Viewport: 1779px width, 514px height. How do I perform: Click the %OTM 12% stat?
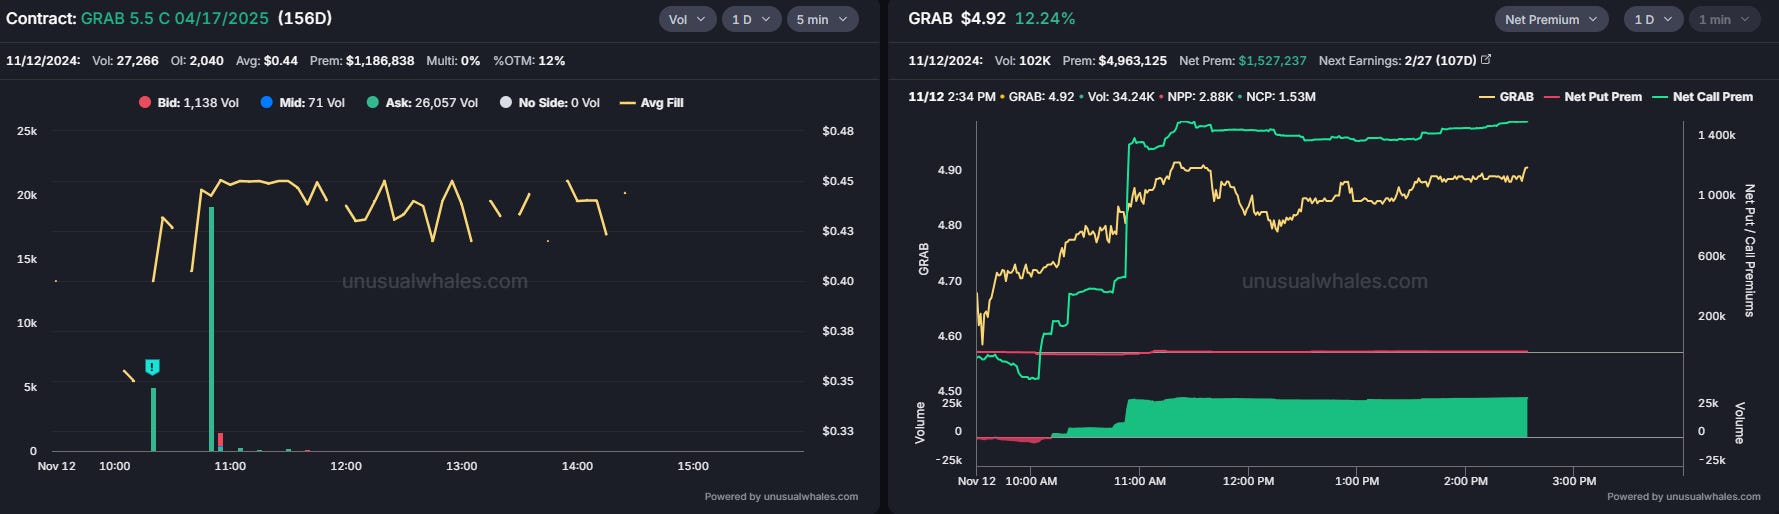529,61
